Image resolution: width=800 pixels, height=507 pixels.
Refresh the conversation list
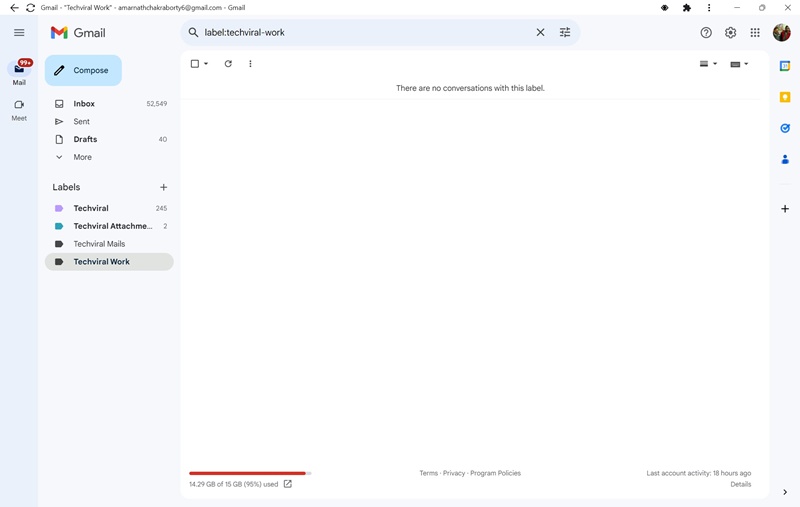point(228,64)
